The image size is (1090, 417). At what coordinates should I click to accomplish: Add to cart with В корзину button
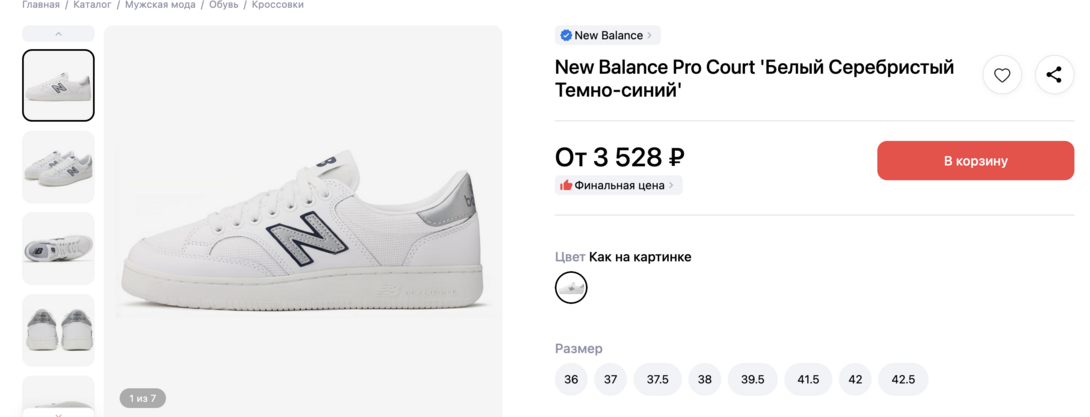tap(975, 161)
